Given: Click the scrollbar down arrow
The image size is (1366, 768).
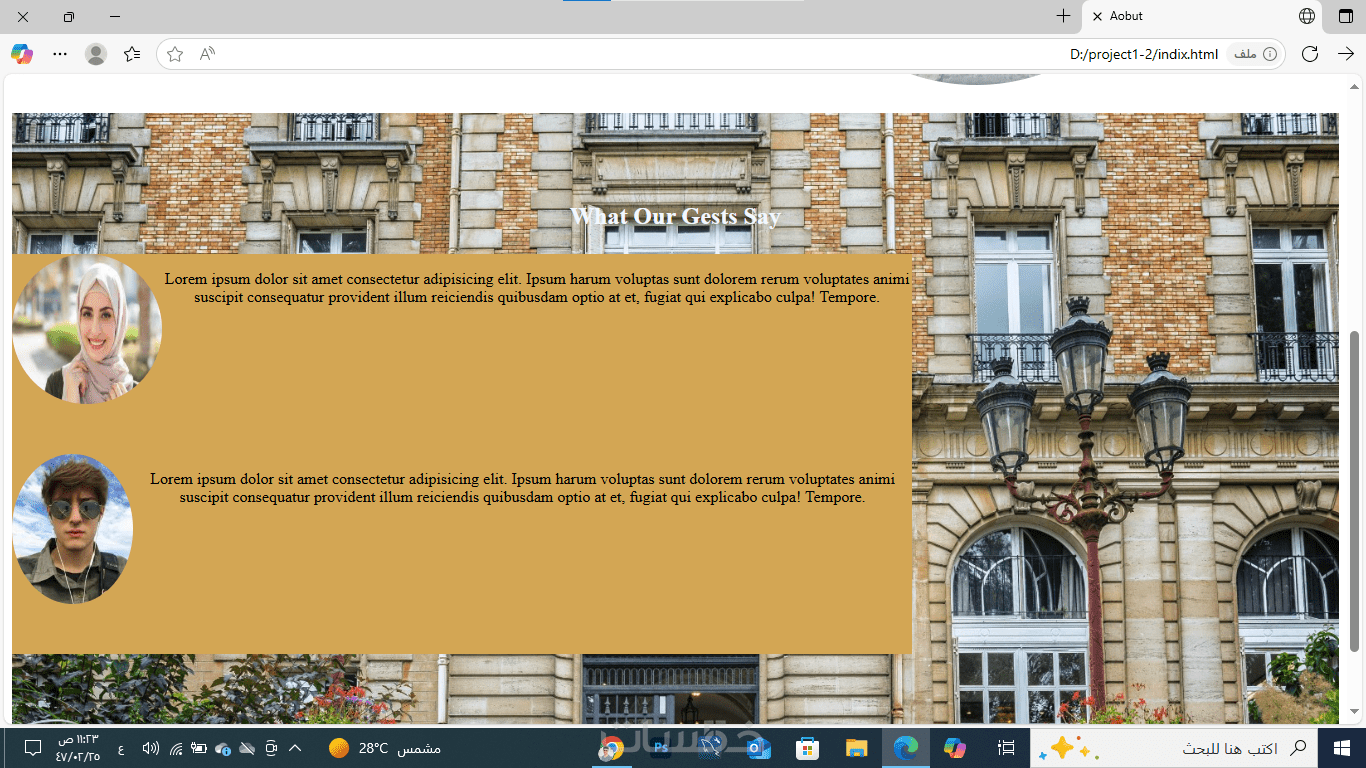Looking at the screenshot, I should (x=1355, y=712).
